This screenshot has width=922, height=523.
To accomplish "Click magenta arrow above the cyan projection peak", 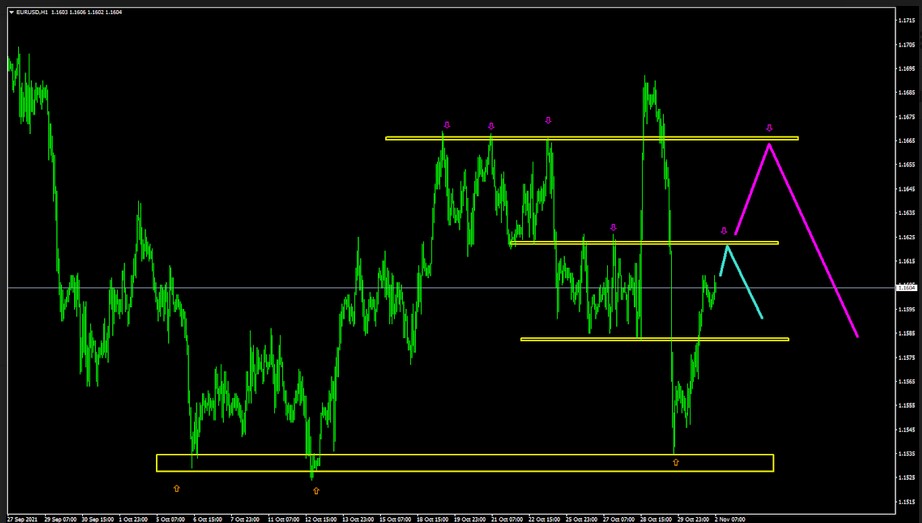I will 724,231.
